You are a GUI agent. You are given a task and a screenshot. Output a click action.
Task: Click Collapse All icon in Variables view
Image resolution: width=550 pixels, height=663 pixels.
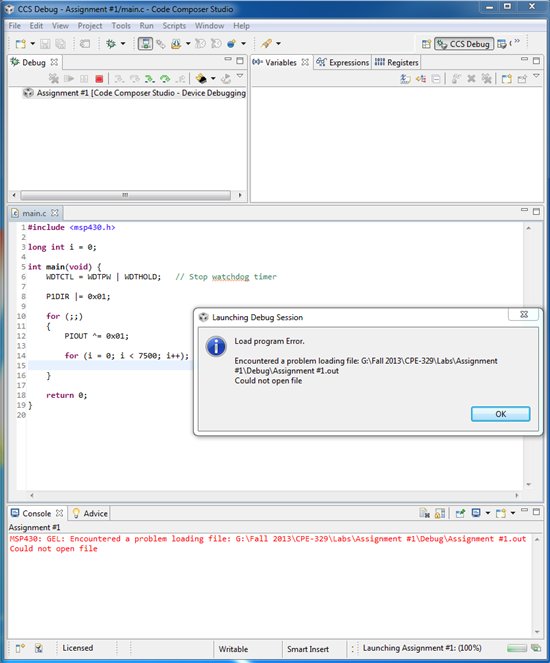coord(436,79)
